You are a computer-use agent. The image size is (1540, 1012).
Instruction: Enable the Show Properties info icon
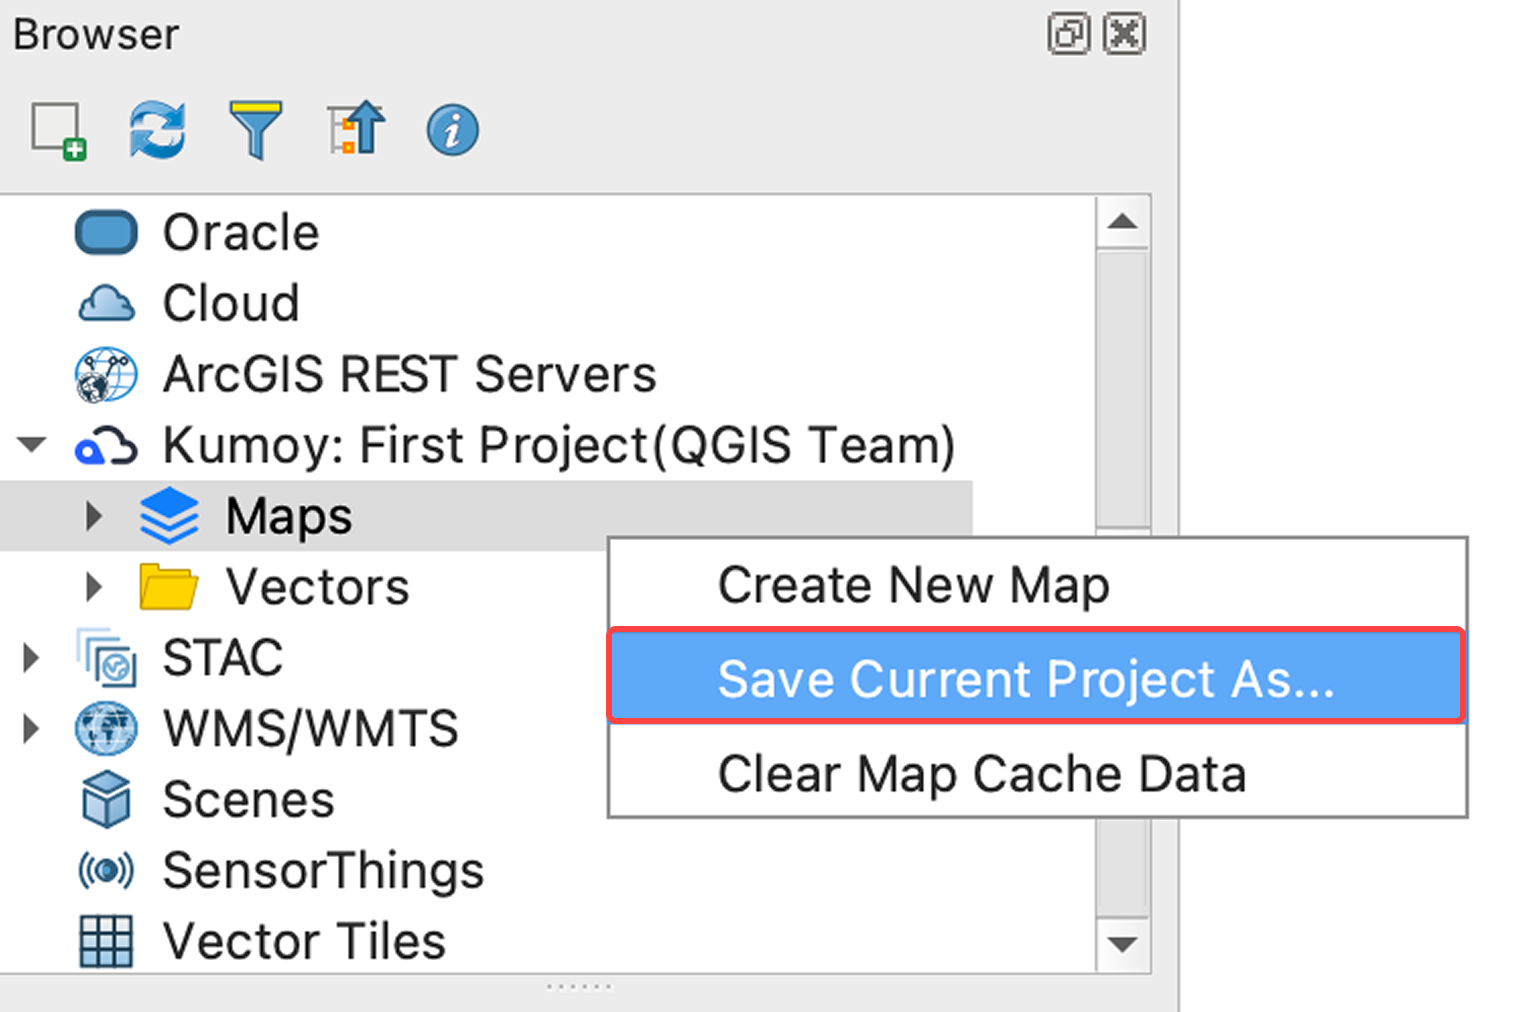pyautogui.click(x=452, y=128)
